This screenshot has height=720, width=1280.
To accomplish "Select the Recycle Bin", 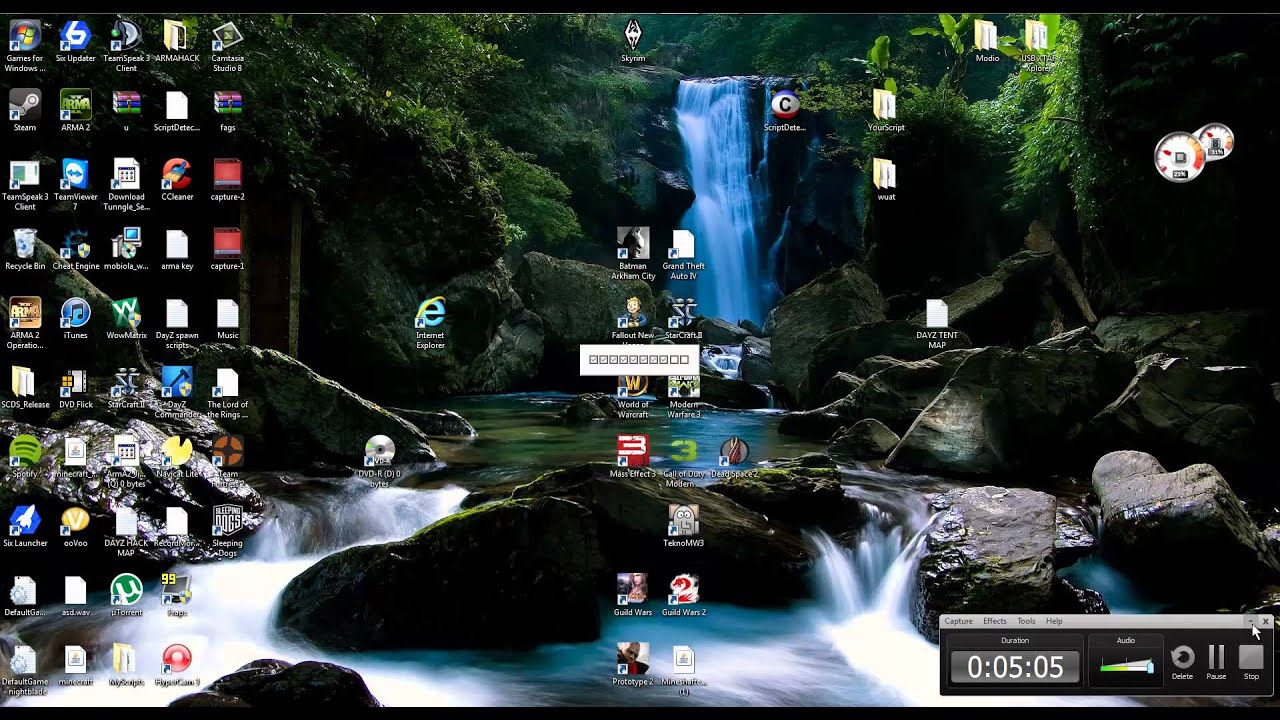I will pyautogui.click(x=25, y=249).
